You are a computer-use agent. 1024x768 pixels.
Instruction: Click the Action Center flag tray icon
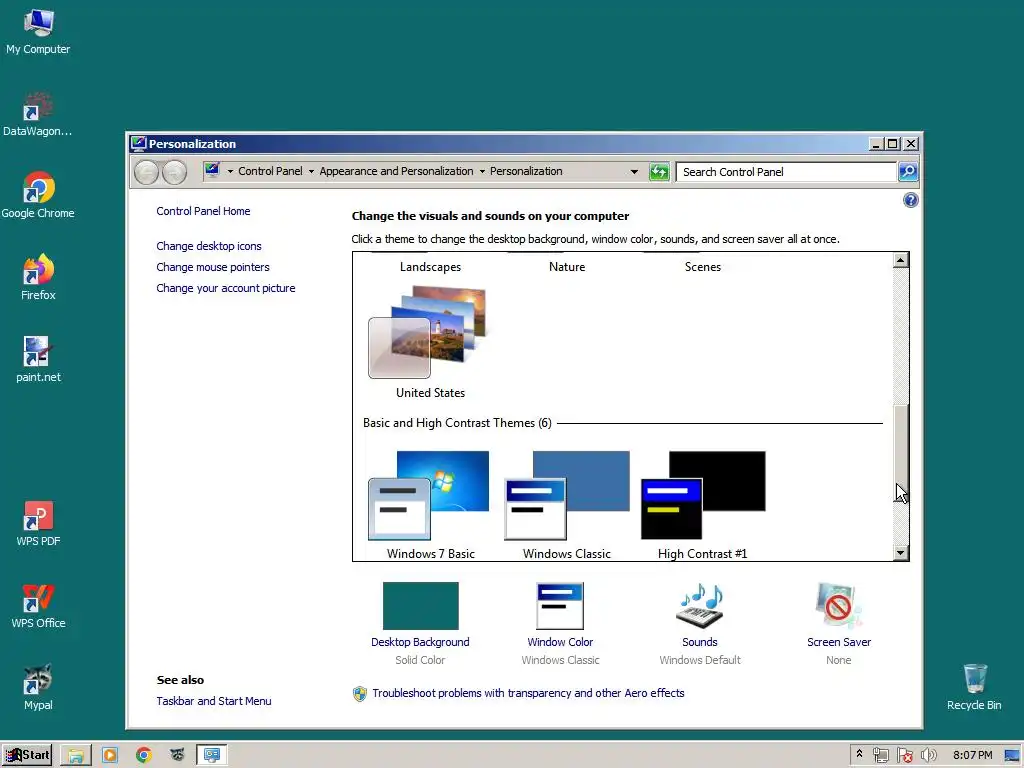point(904,756)
